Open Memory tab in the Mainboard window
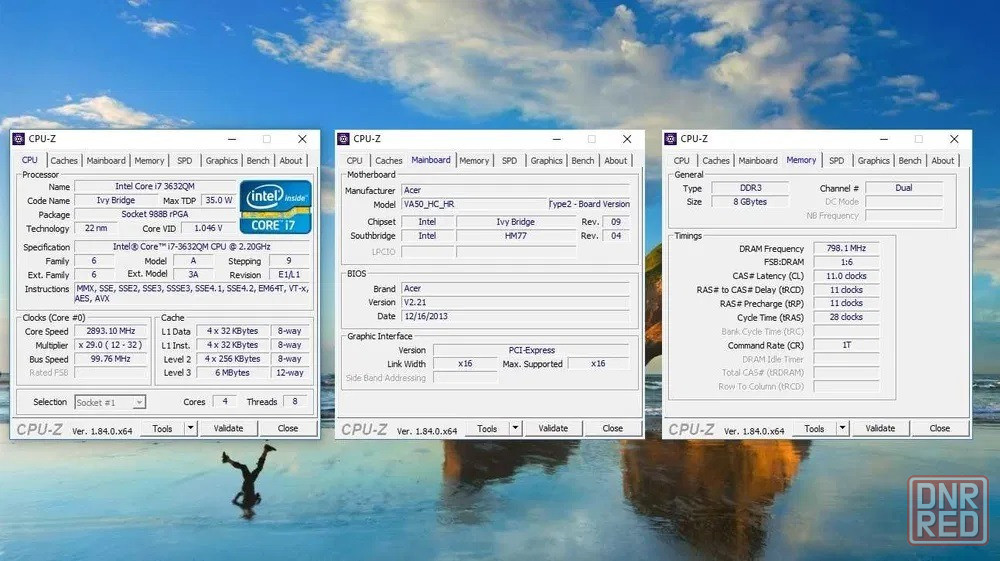This screenshot has height=561, width=1000. point(474,161)
